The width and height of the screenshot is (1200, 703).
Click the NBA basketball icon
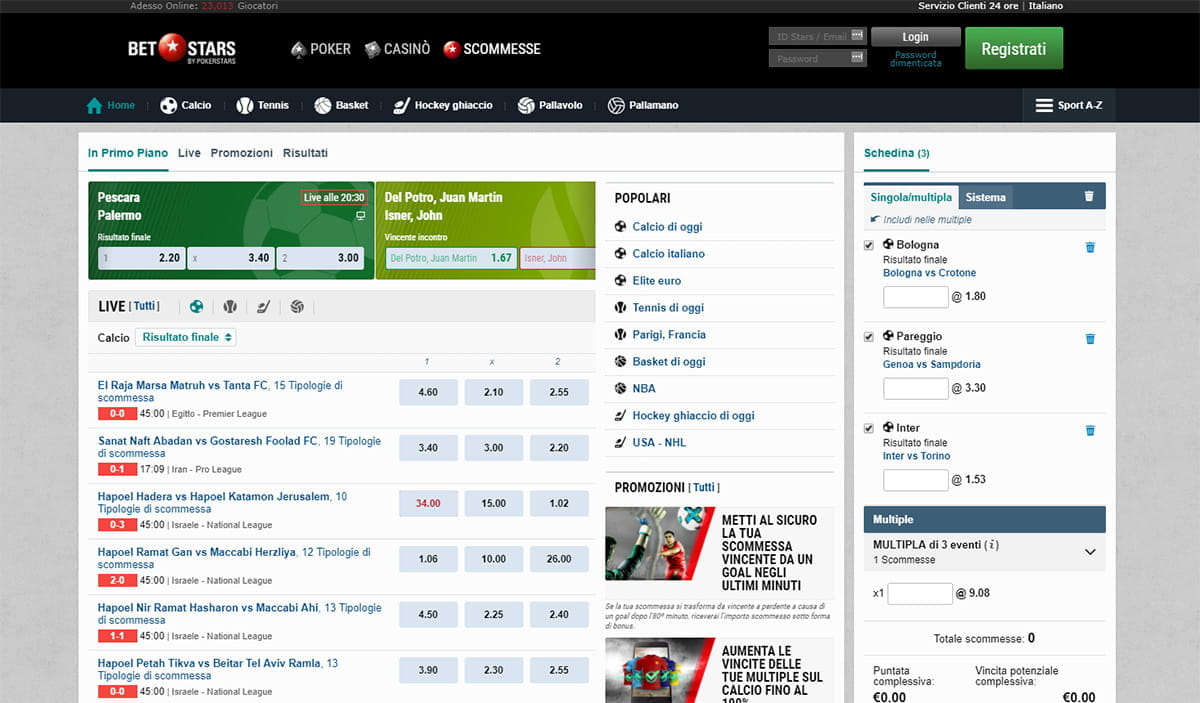(x=620, y=389)
